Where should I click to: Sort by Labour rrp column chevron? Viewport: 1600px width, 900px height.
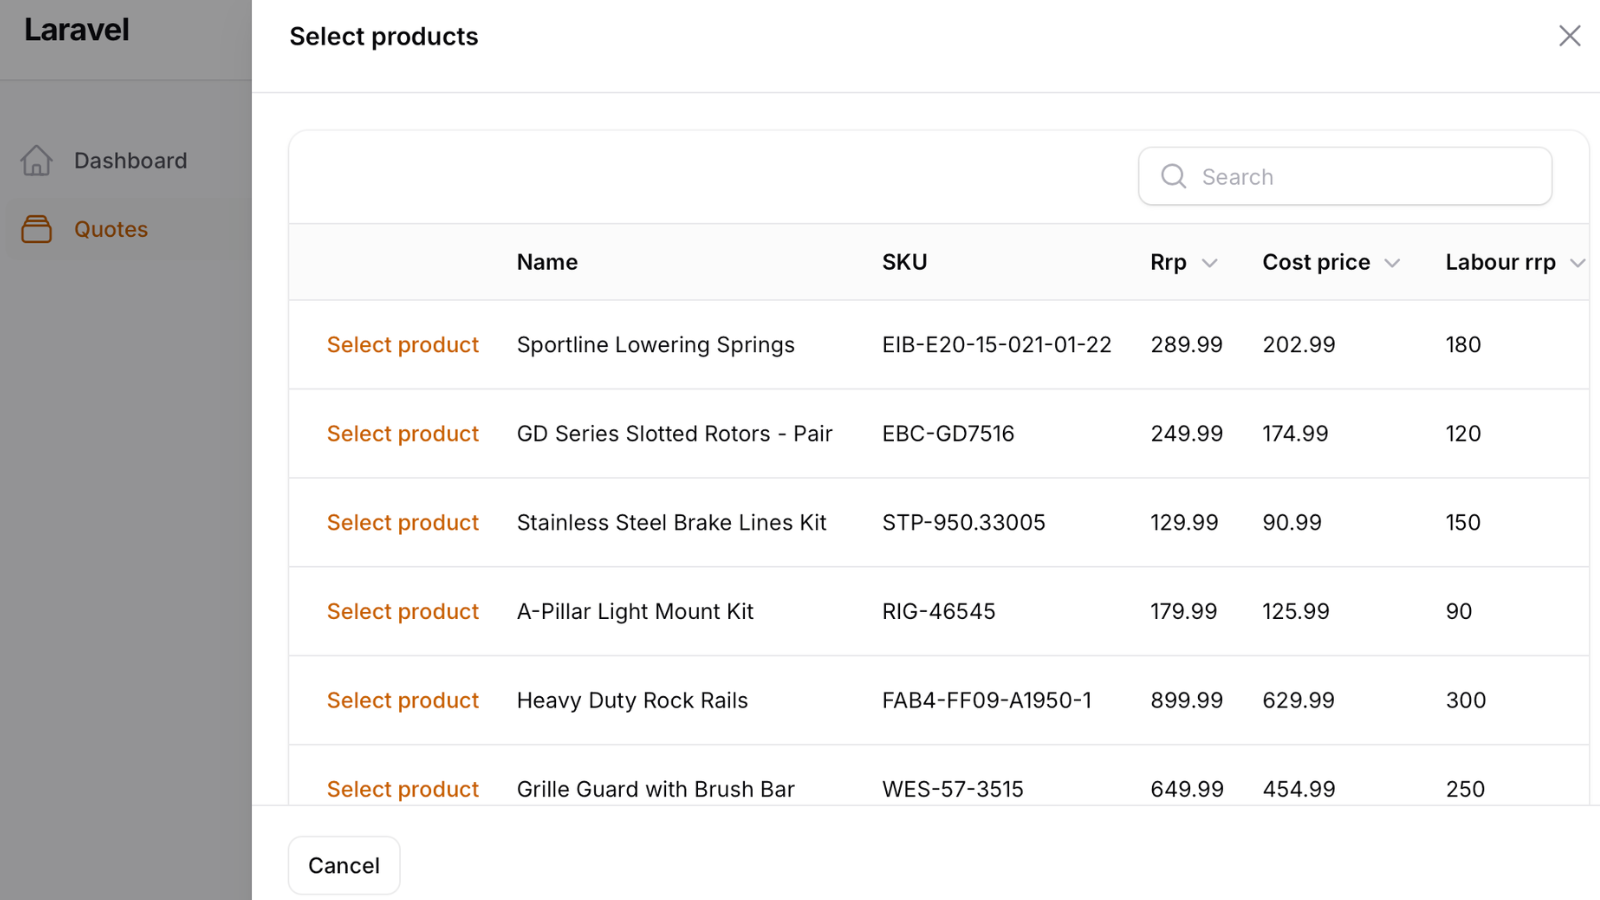point(1577,263)
